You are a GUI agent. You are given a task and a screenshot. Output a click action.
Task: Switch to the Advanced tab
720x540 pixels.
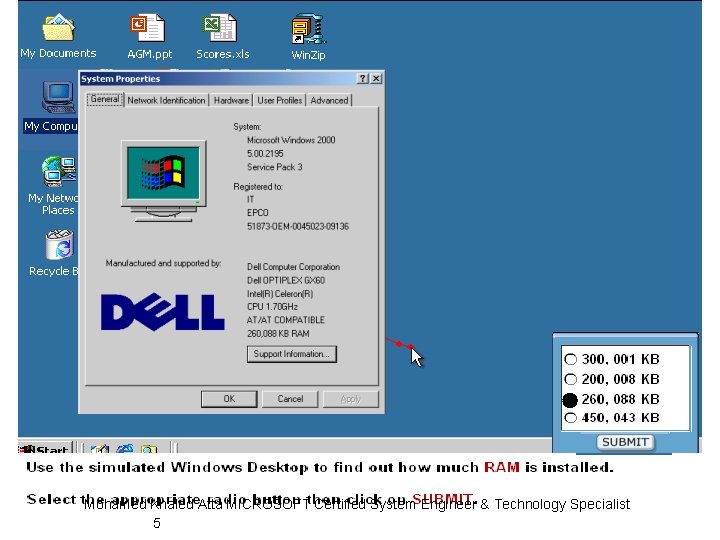tap(329, 100)
